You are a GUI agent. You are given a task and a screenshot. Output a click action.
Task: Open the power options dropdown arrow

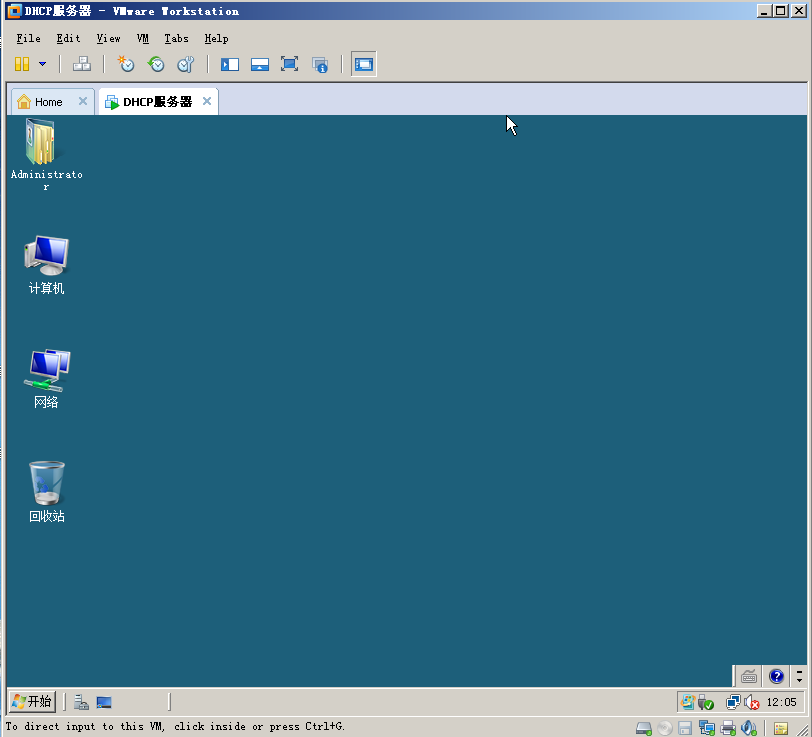click(42, 64)
